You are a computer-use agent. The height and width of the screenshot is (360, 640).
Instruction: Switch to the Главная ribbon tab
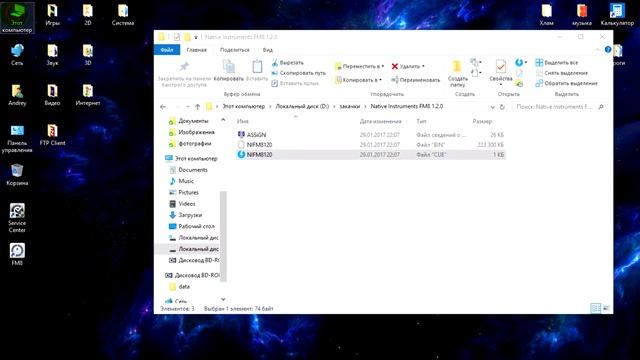point(196,50)
